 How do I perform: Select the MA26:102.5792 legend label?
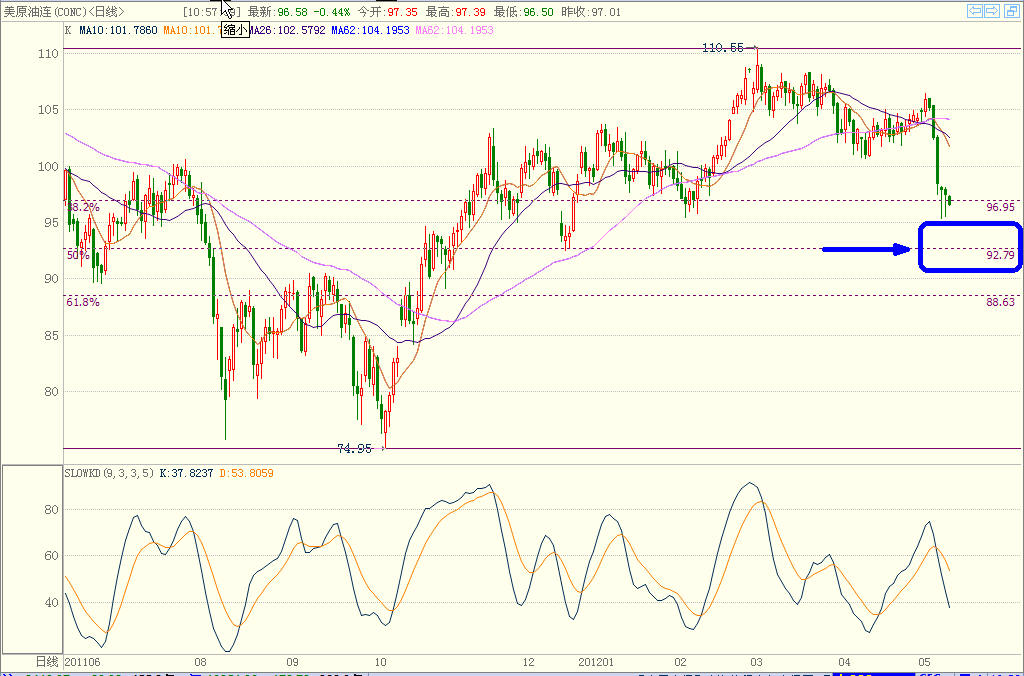click(287, 30)
